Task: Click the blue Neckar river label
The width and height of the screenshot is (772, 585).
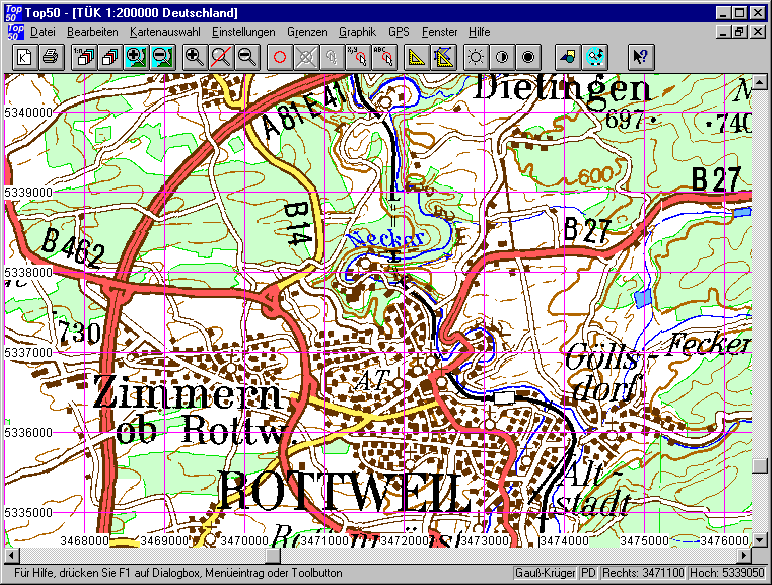Action: tap(386, 239)
